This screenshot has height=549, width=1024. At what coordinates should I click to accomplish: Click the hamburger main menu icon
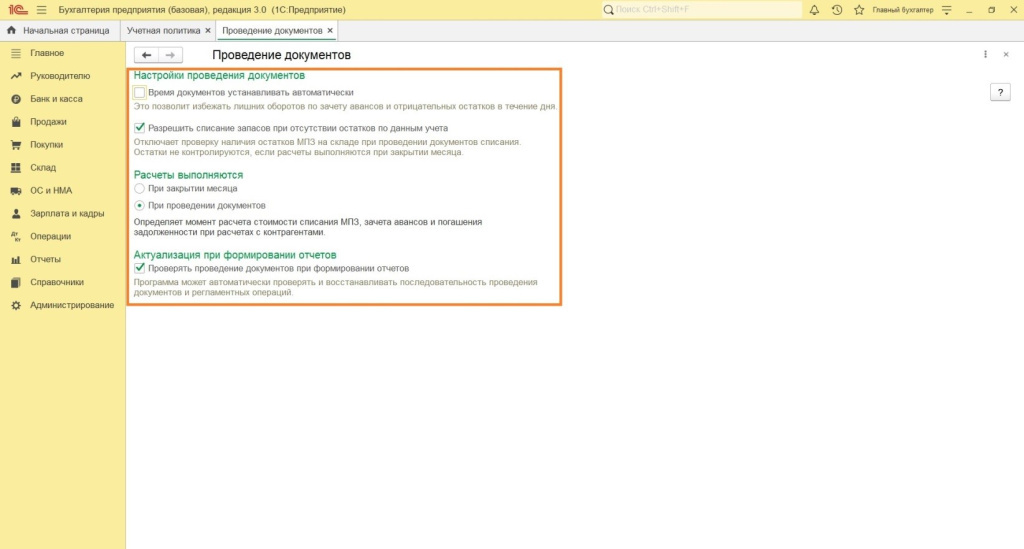(41, 10)
